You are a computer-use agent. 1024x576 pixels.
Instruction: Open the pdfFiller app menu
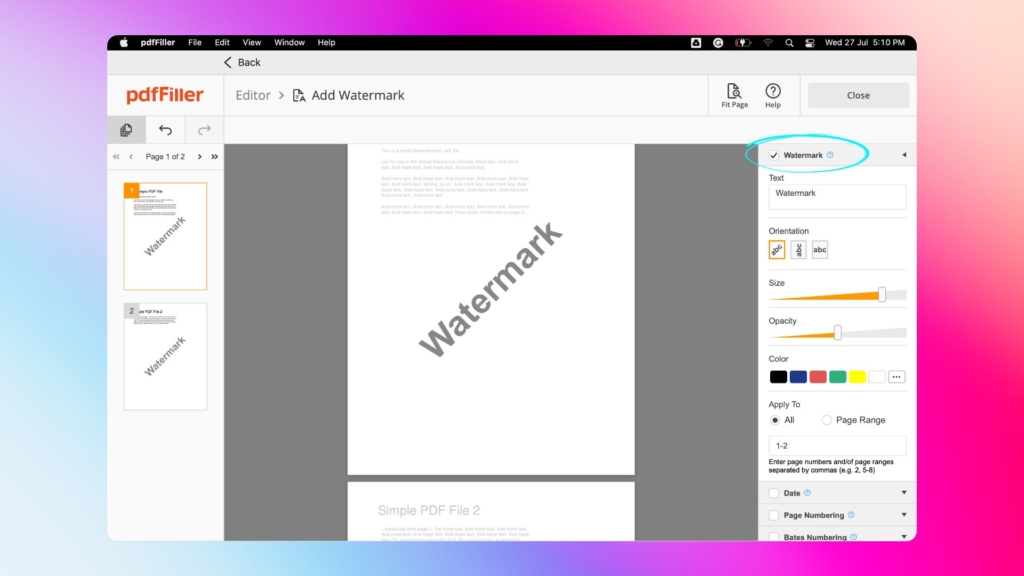157,42
